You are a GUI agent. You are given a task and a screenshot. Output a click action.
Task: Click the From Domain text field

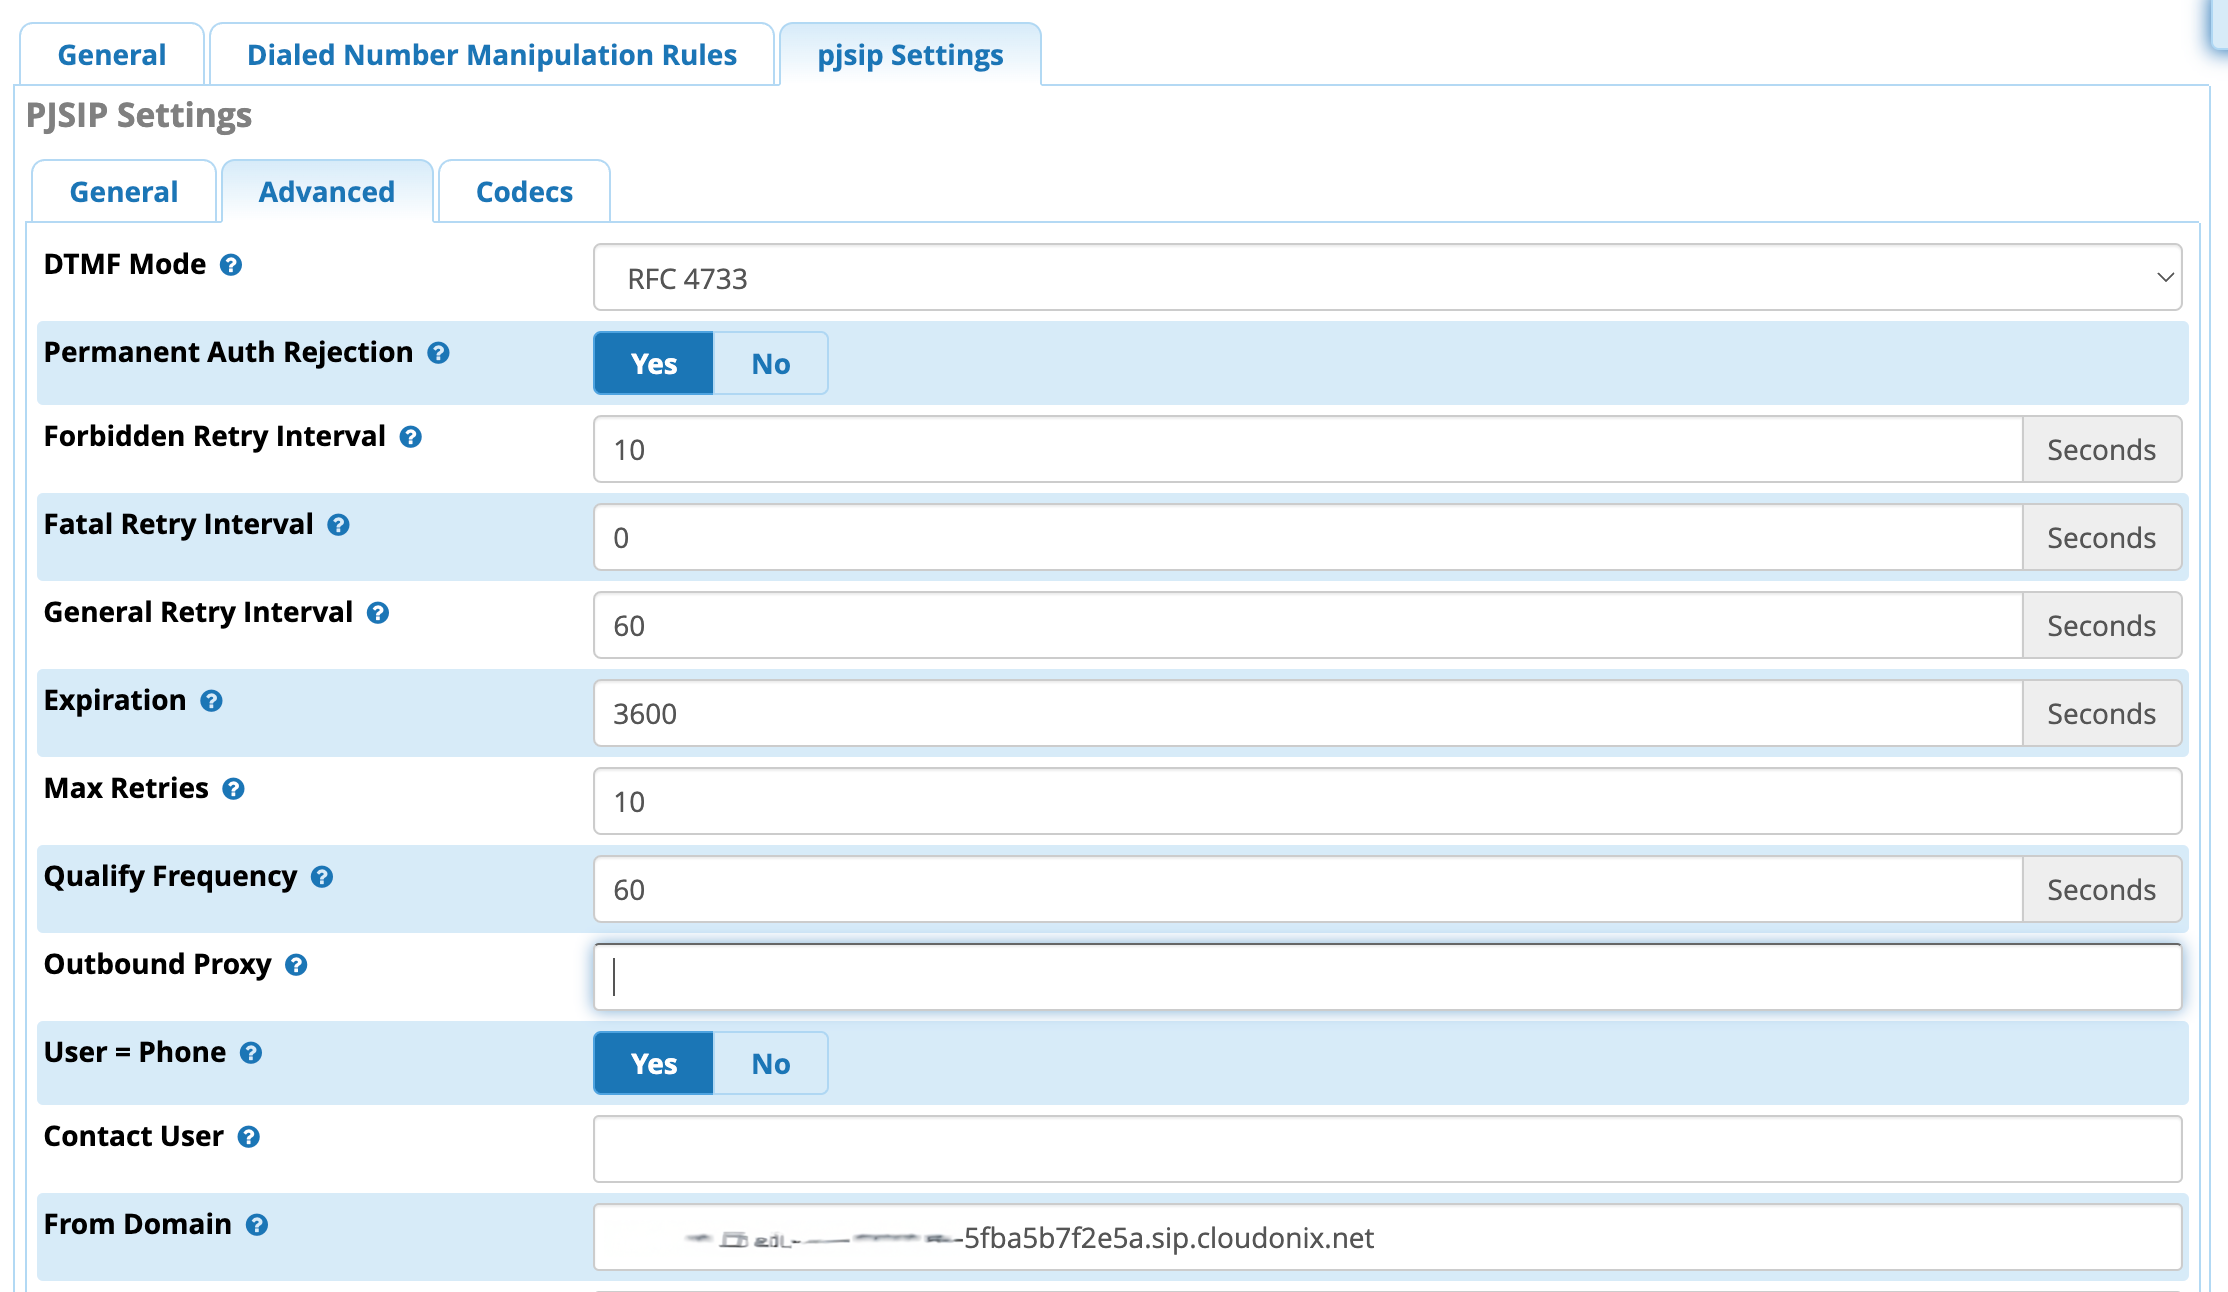click(1386, 1237)
